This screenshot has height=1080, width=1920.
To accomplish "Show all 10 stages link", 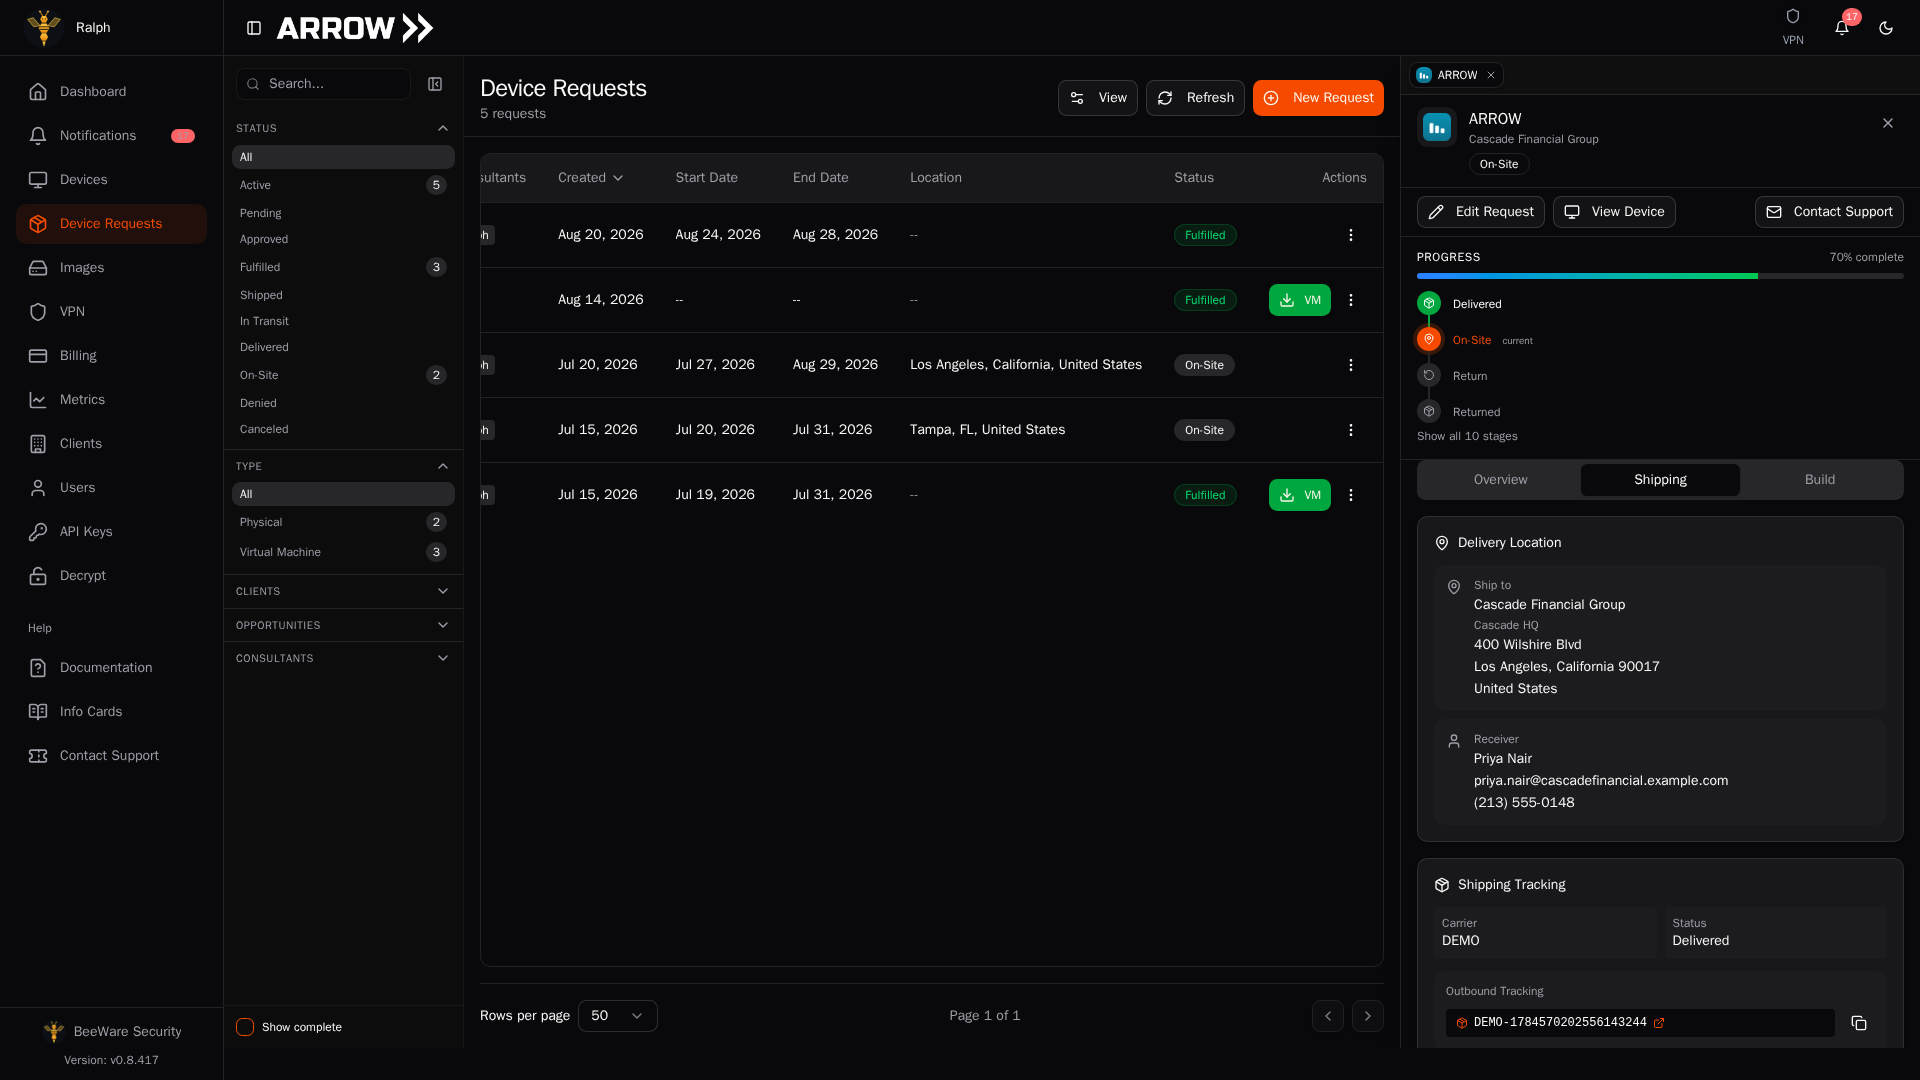I will point(1466,436).
